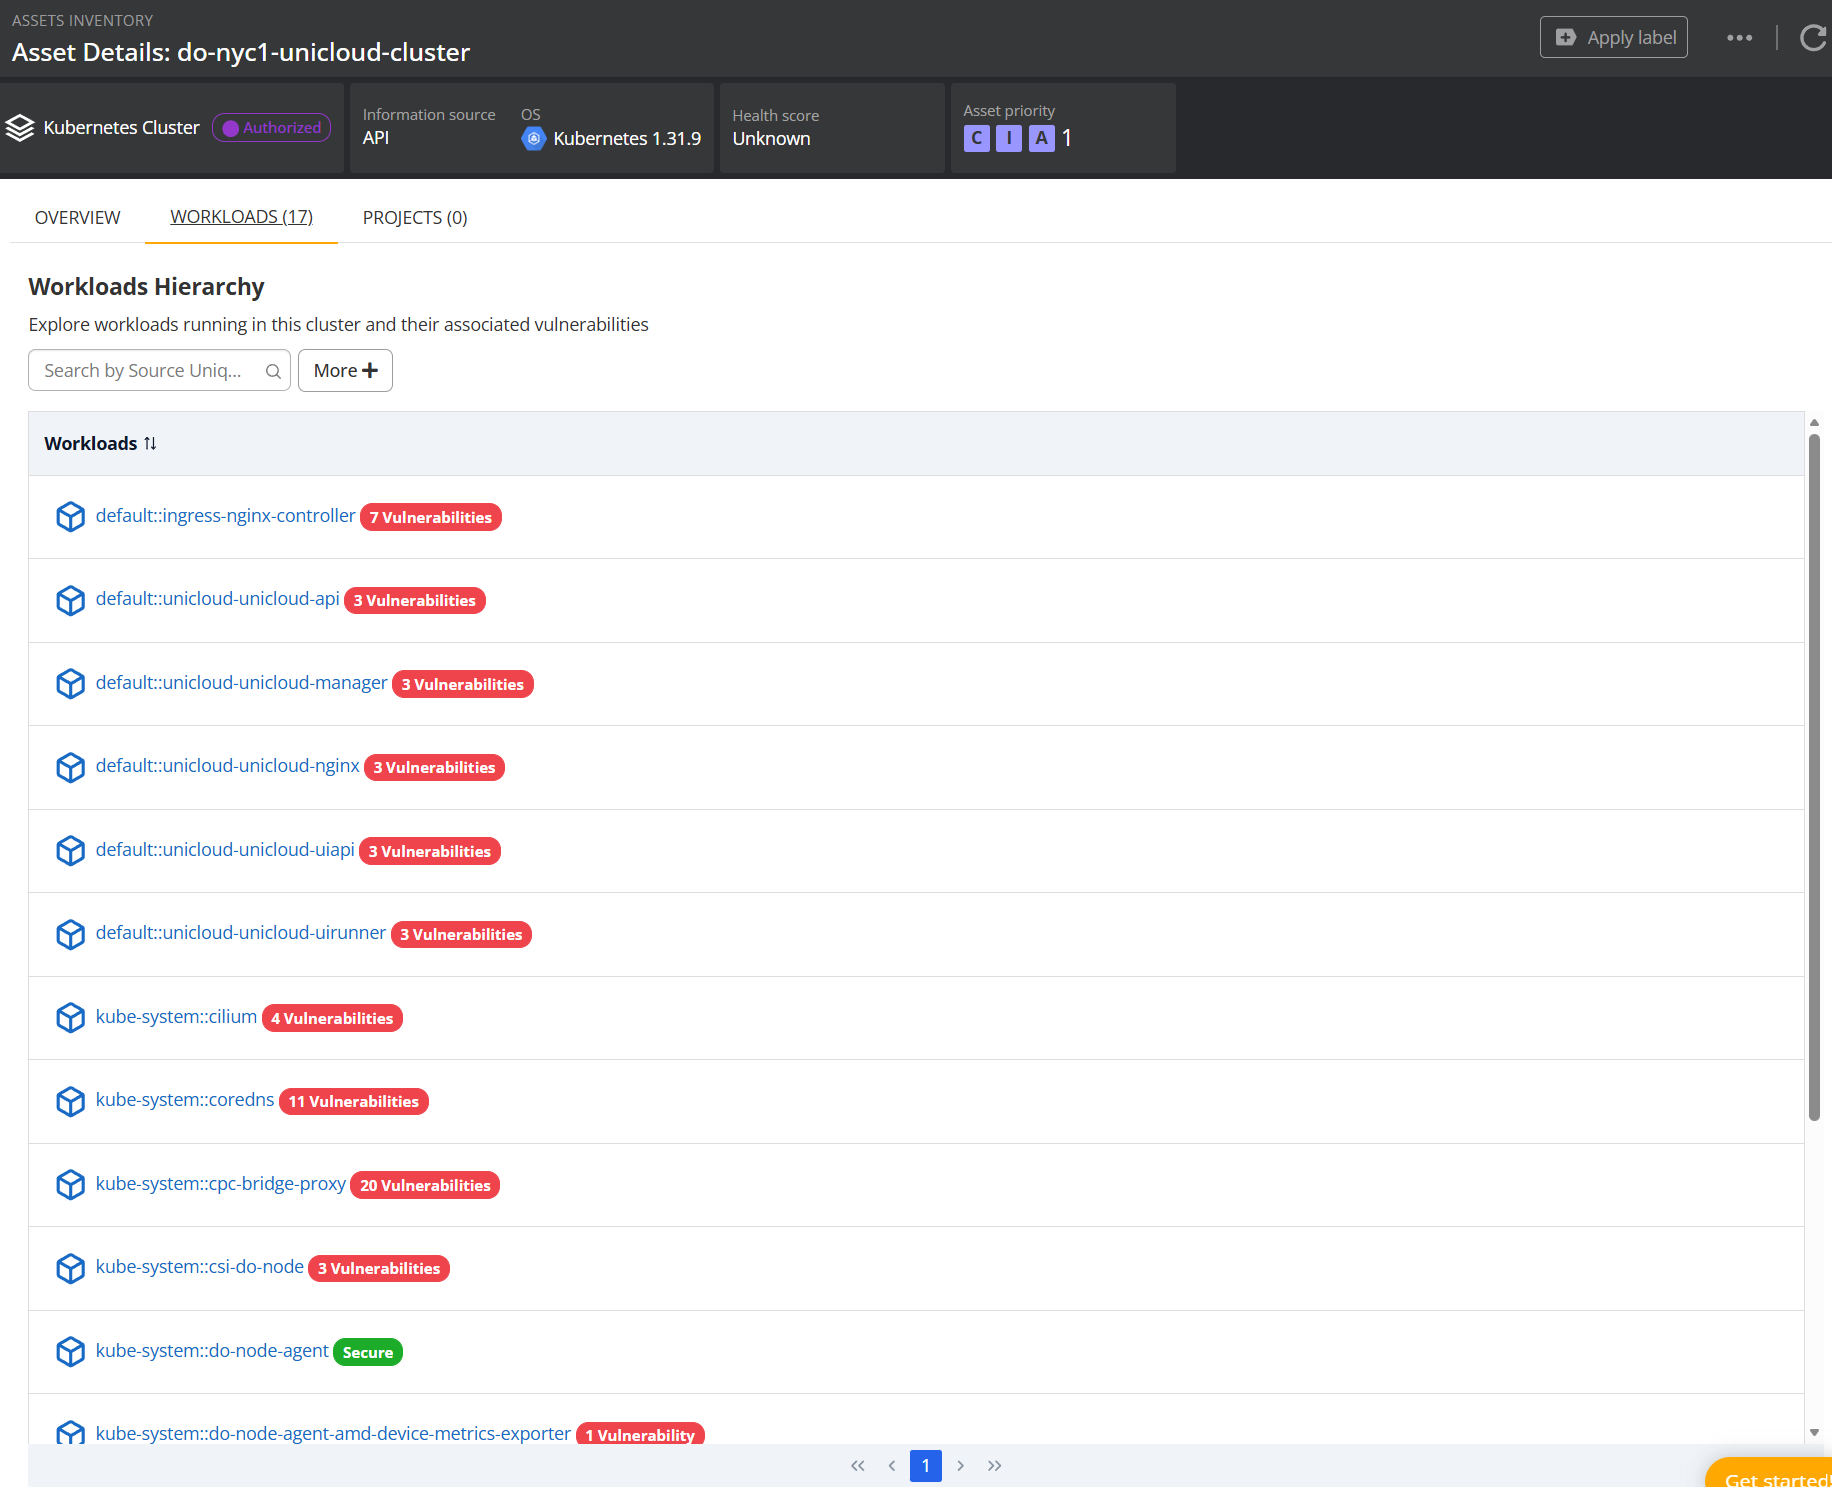Click the Apply label button
This screenshot has width=1832, height=1487.
click(x=1613, y=38)
